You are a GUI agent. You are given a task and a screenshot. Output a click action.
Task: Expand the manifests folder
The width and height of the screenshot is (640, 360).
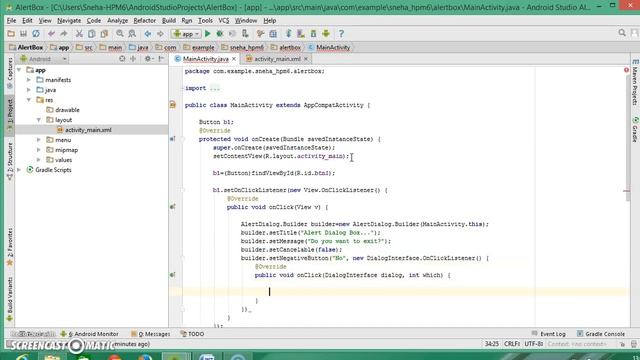[x=29, y=80]
